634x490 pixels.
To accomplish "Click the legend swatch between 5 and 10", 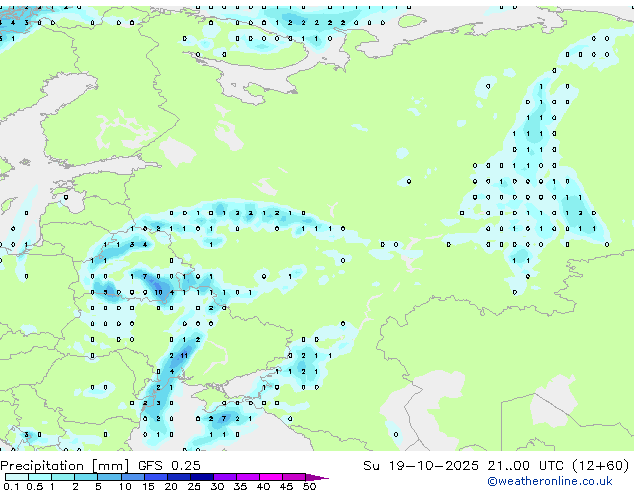I will click(x=109, y=477).
